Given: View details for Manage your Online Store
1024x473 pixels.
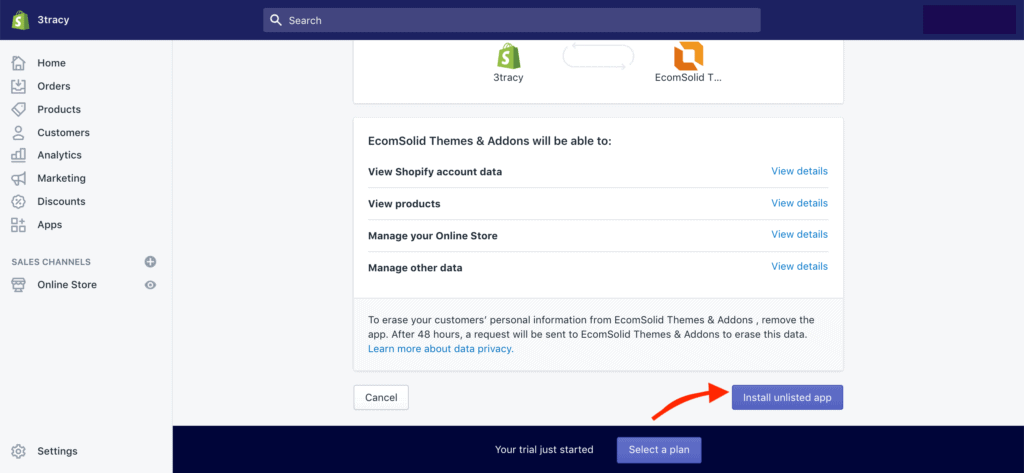Looking at the screenshot, I should [799, 235].
